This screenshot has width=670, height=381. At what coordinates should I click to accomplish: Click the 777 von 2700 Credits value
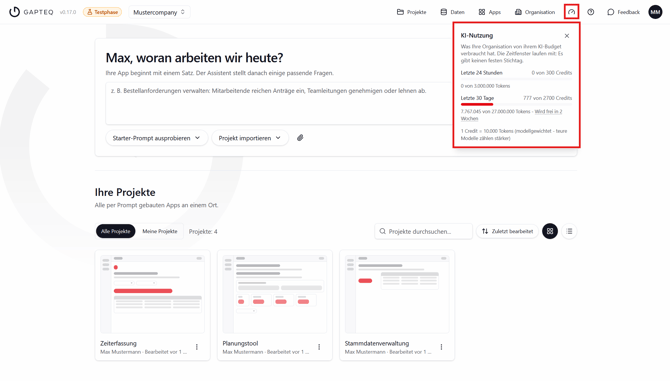pyautogui.click(x=547, y=98)
